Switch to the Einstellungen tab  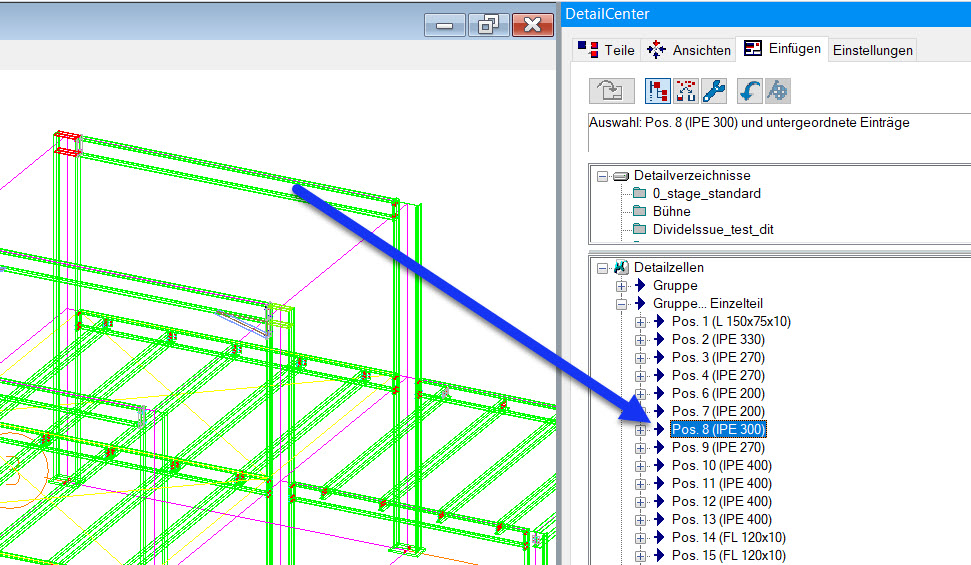click(x=873, y=50)
